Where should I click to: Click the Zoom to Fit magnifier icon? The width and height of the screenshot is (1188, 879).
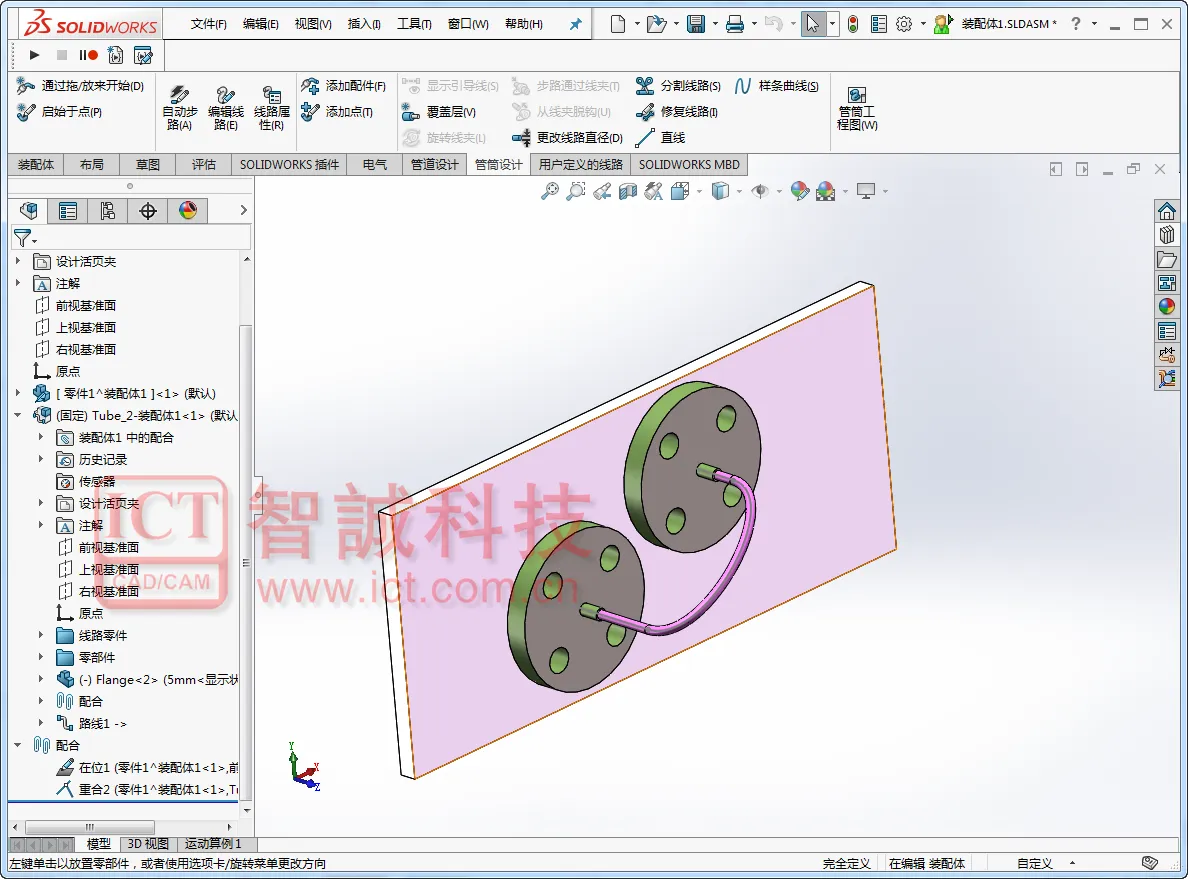click(x=550, y=191)
